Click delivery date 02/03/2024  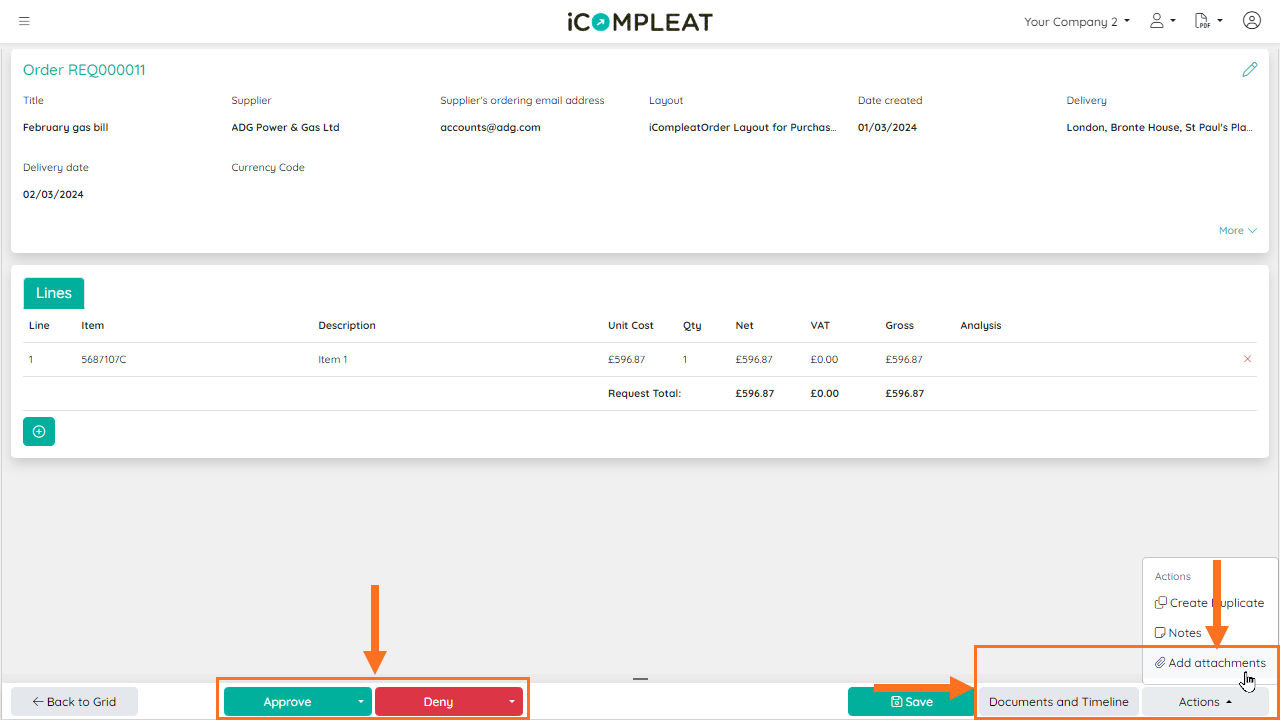53,195
